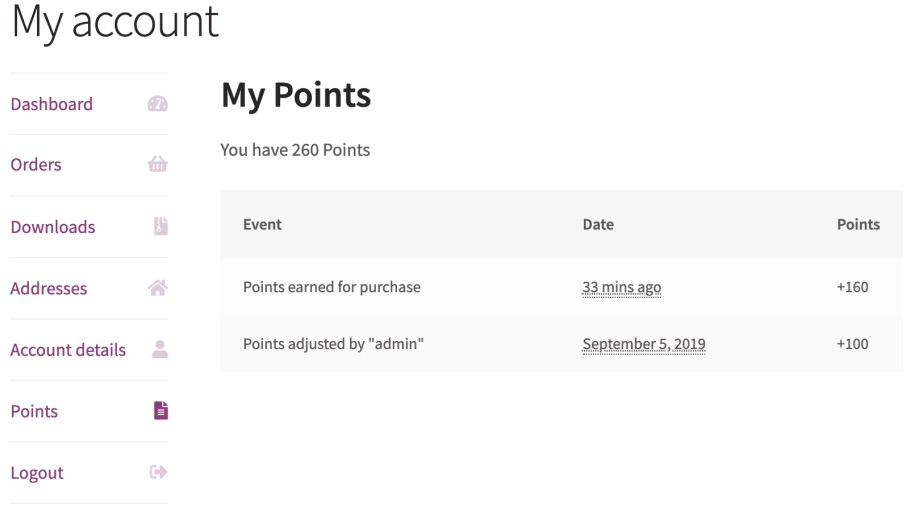Image resolution: width=908 pixels, height=514 pixels.
Task: Click the Points column header
Action: coord(858,225)
